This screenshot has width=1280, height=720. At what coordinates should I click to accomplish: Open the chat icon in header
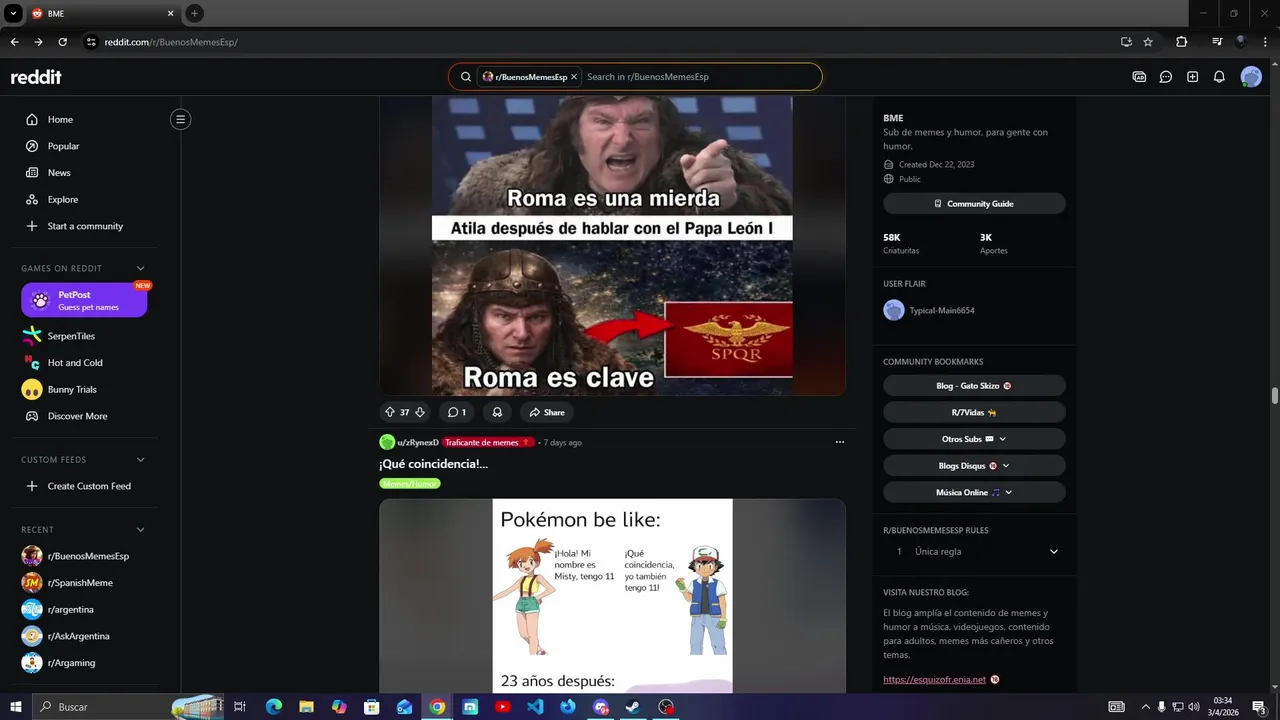point(1166,77)
